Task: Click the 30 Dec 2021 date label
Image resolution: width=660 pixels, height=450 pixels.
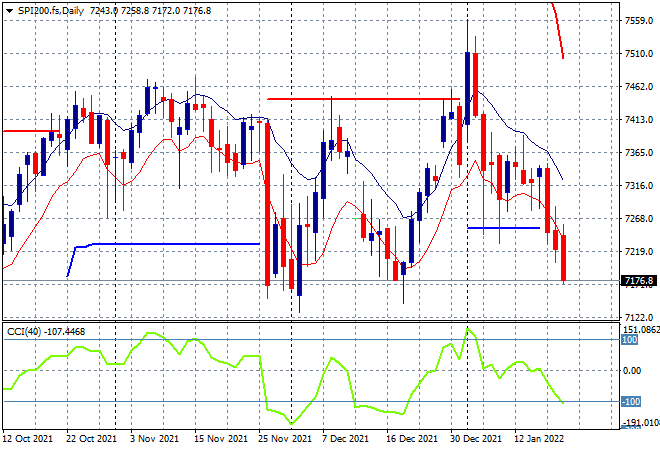Action: pos(476,439)
